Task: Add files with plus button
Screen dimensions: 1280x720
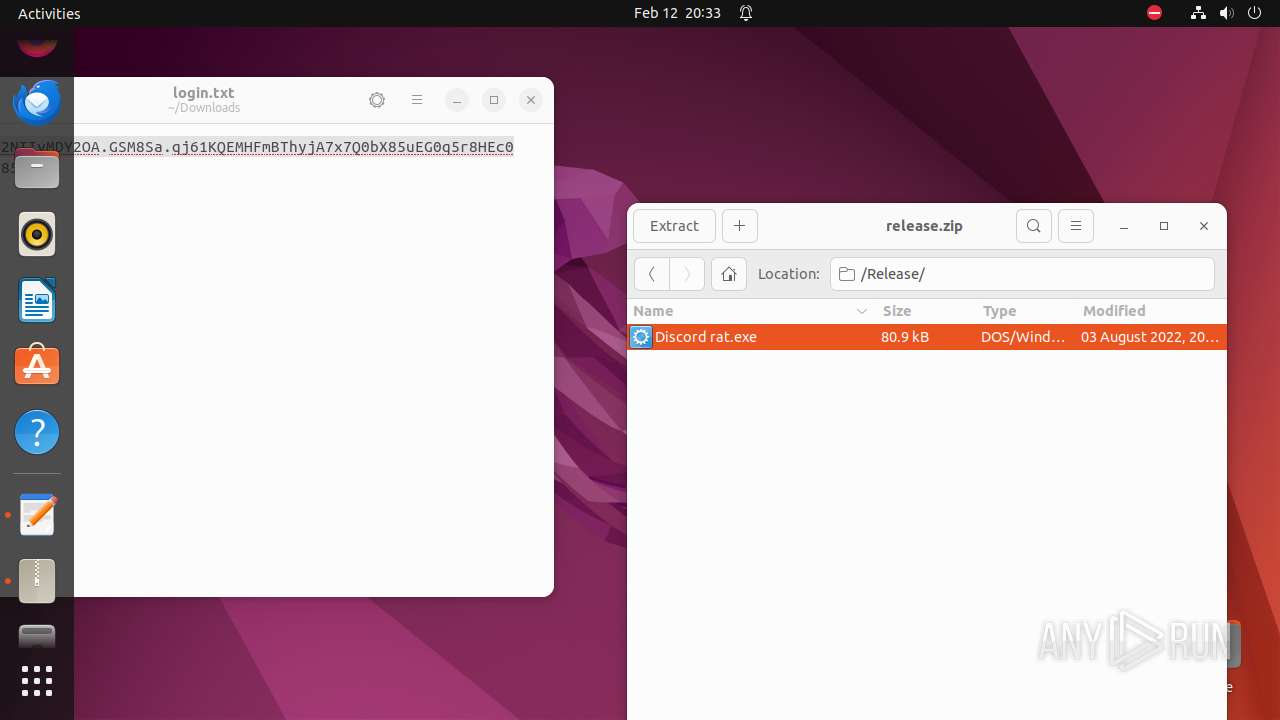Action: (x=739, y=226)
